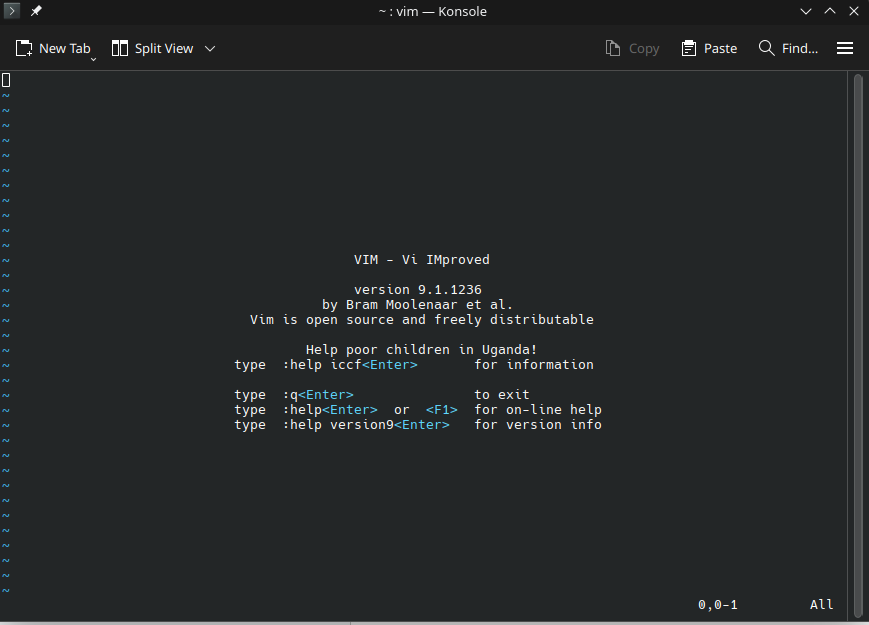Toggle the pin window icon
This screenshot has height=625, width=869.
(36, 11)
